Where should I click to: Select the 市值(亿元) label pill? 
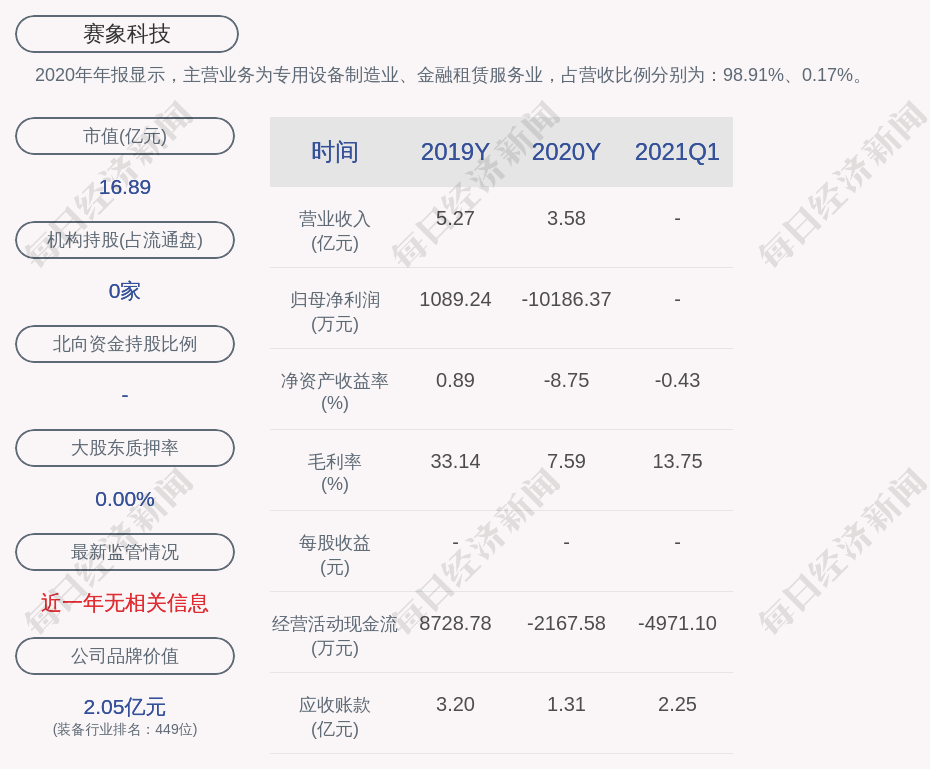[125, 136]
